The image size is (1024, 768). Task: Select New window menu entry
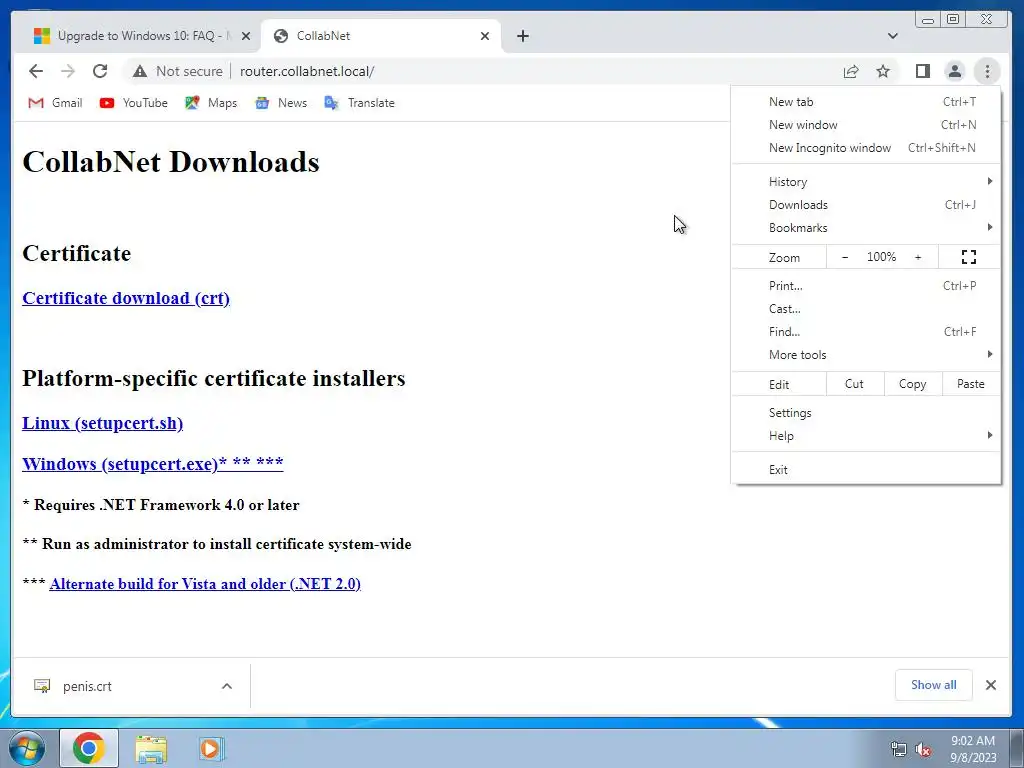point(866,125)
